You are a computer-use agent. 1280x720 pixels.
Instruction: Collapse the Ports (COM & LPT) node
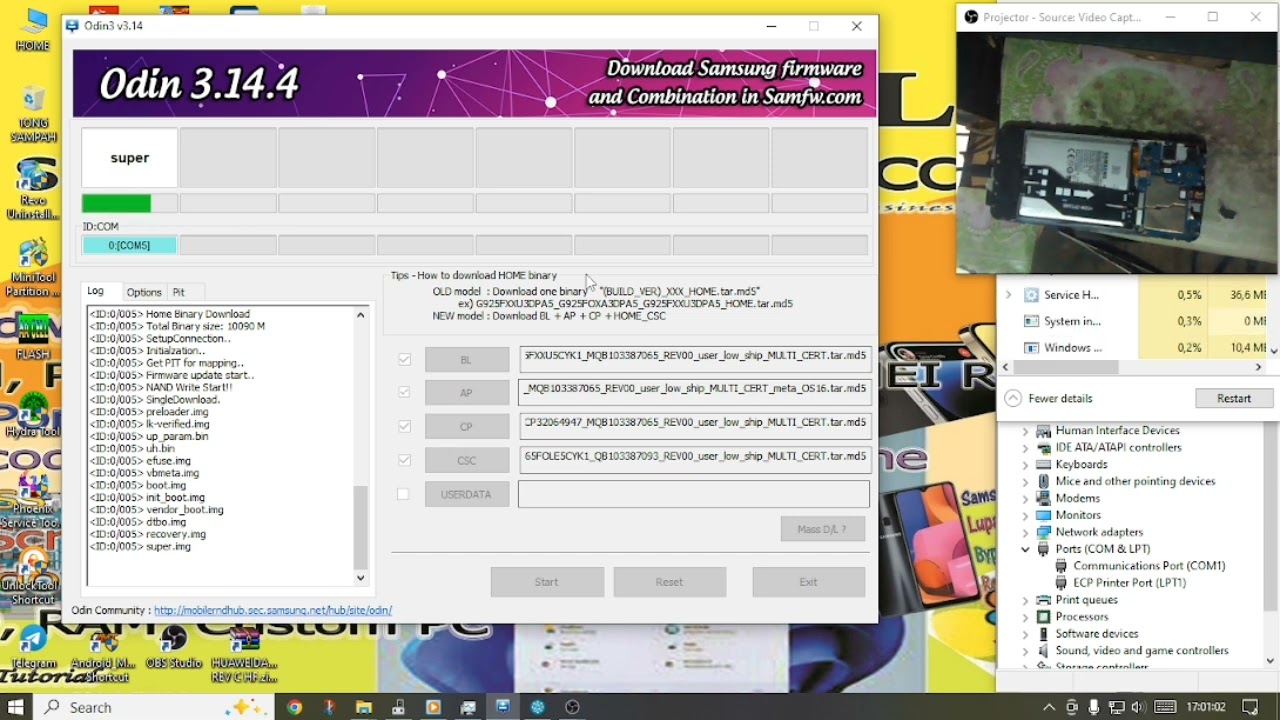(1025, 549)
